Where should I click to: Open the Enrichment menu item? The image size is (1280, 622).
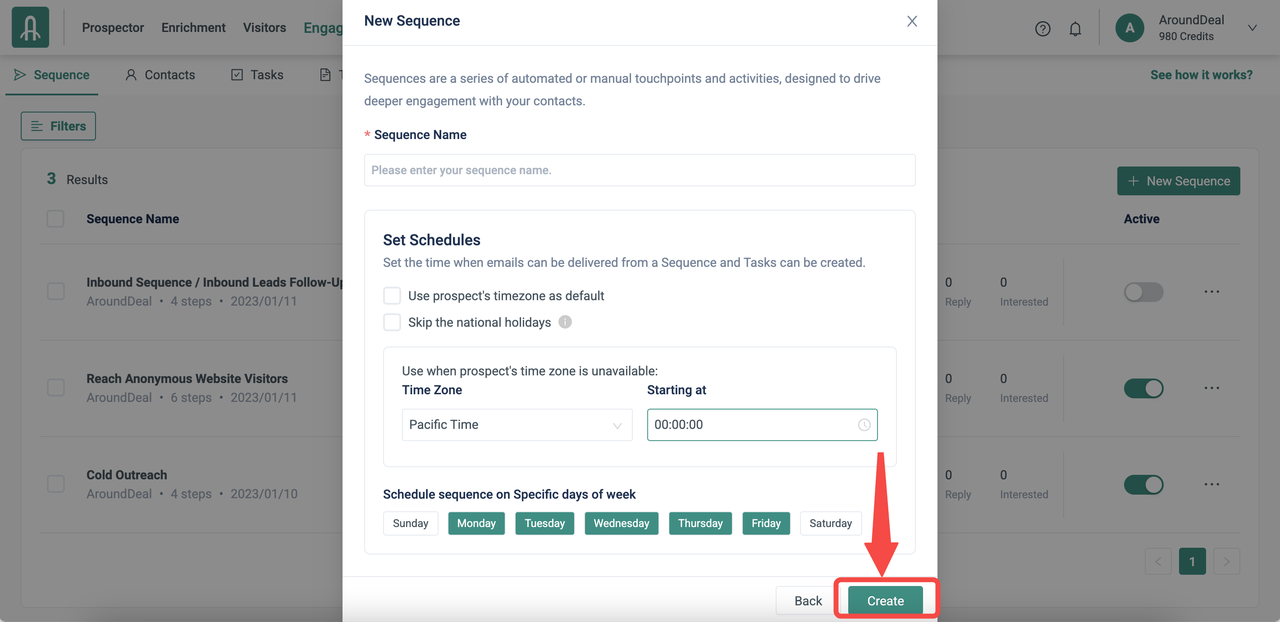194,28
